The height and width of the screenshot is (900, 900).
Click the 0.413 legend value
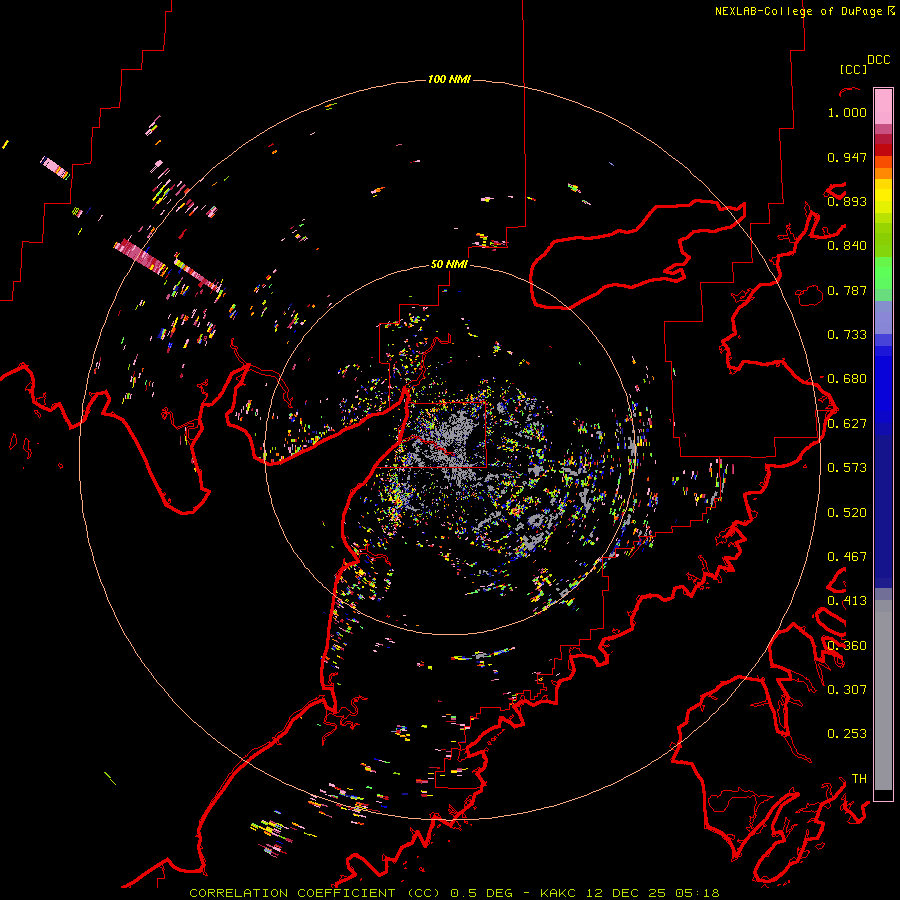pyautogui.click(x=847, y=601)
